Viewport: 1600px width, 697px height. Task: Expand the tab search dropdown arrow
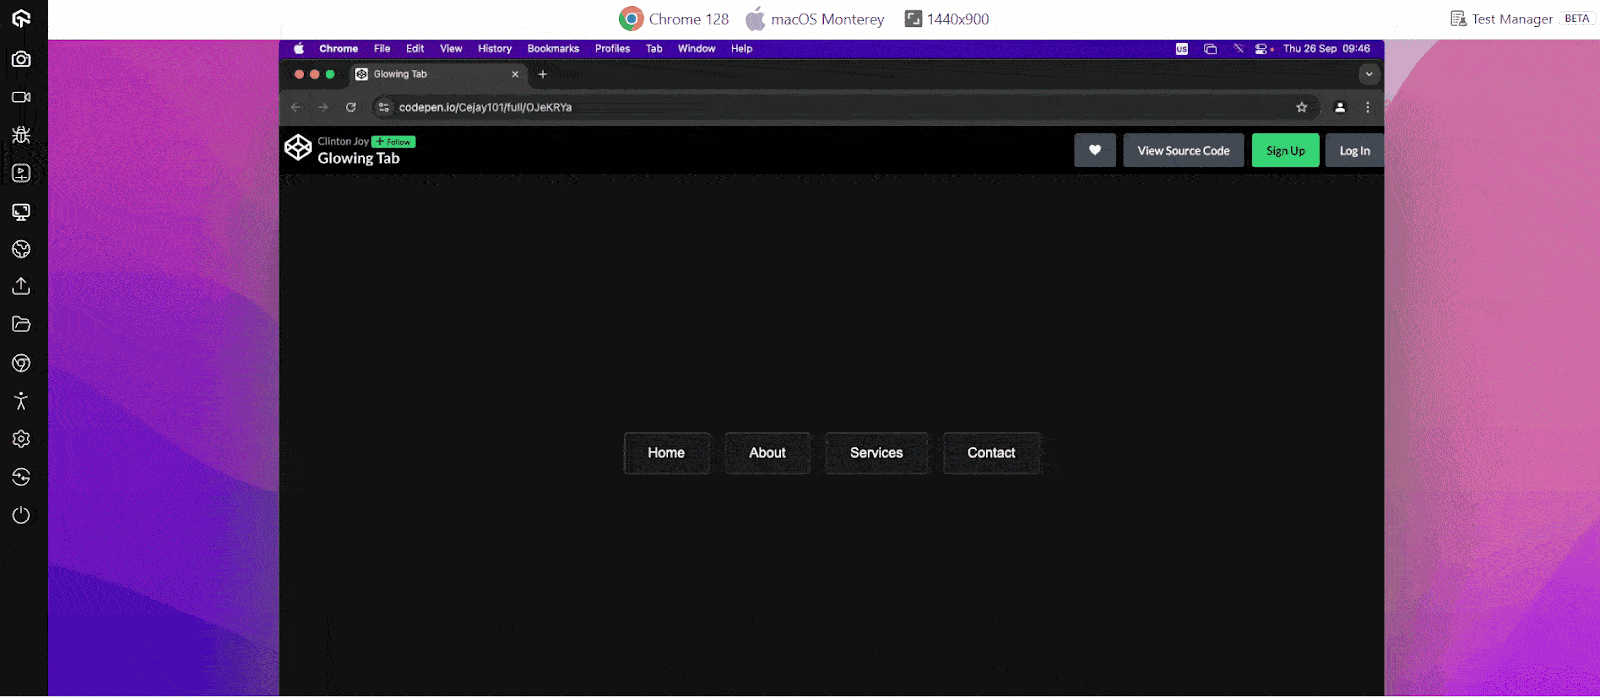[1369, 74]
